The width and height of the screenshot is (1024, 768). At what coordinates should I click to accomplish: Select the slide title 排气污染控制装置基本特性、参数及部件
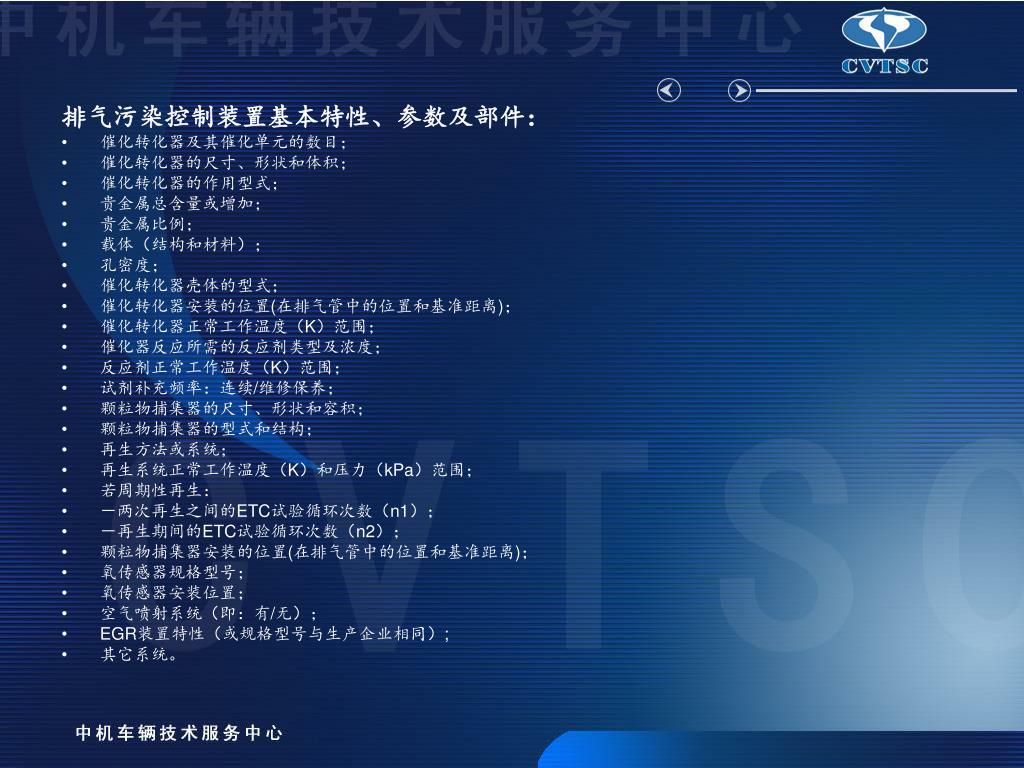pos(299,117)
